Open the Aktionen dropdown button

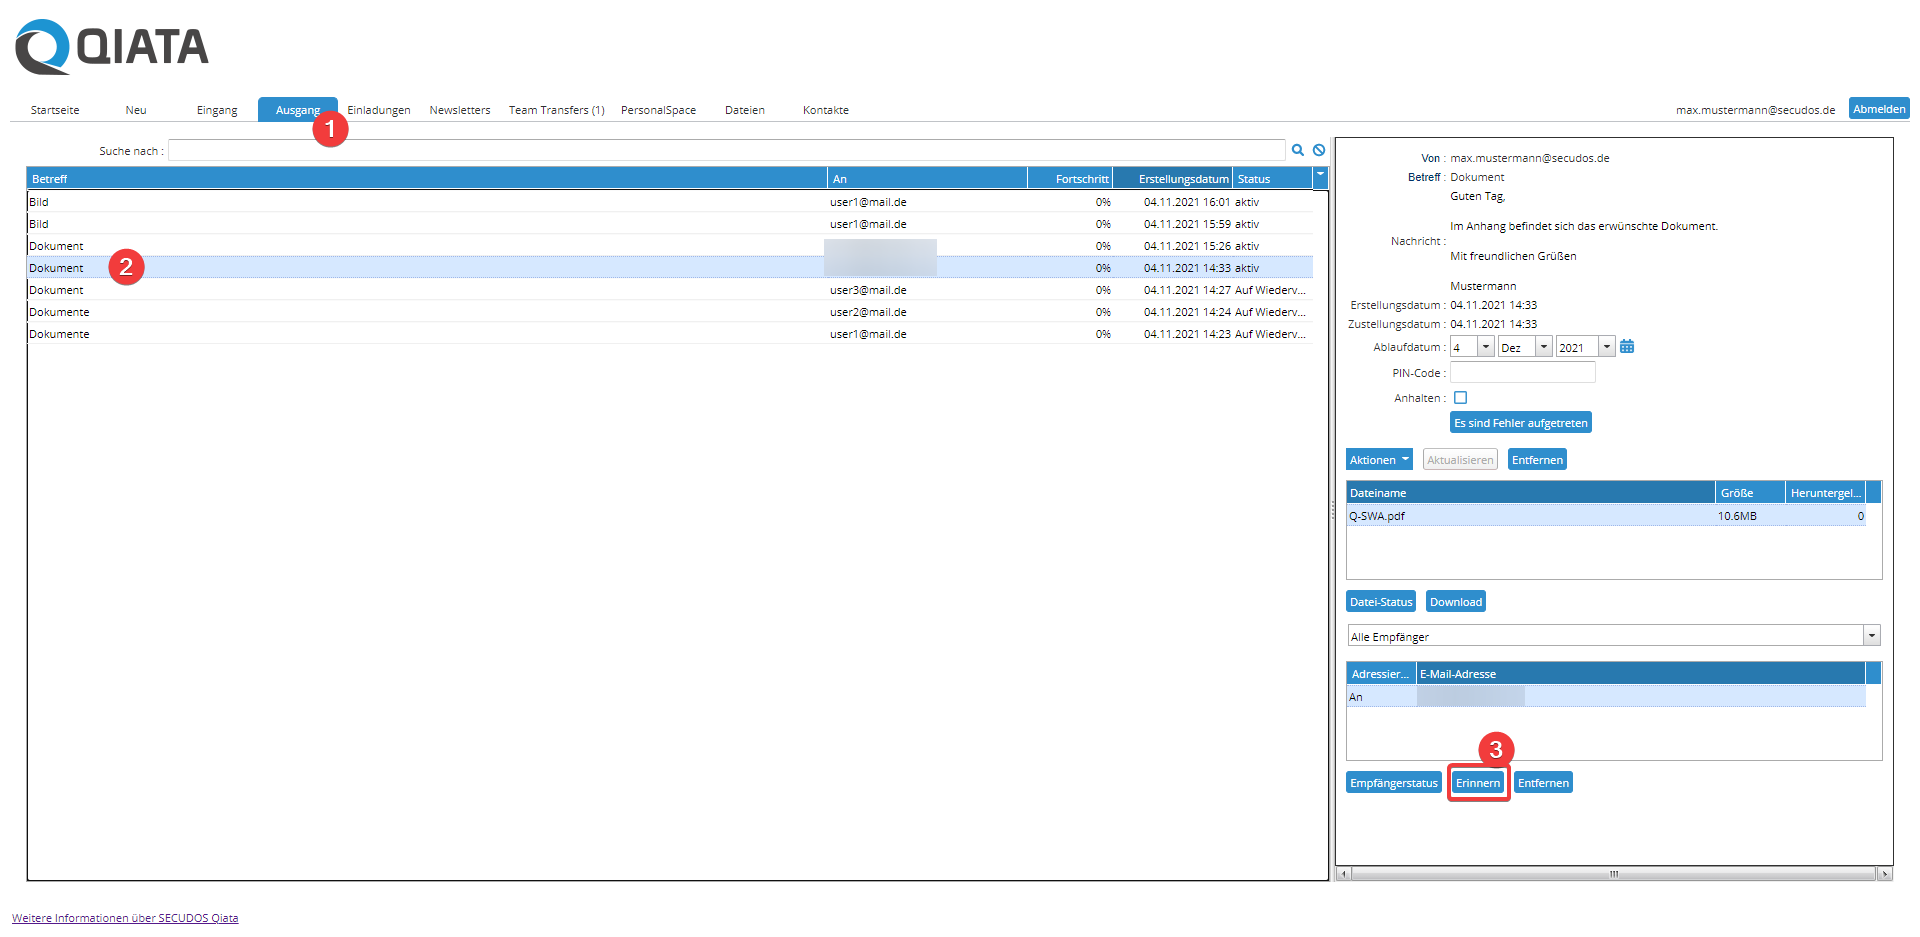[x=1379, y=460]
